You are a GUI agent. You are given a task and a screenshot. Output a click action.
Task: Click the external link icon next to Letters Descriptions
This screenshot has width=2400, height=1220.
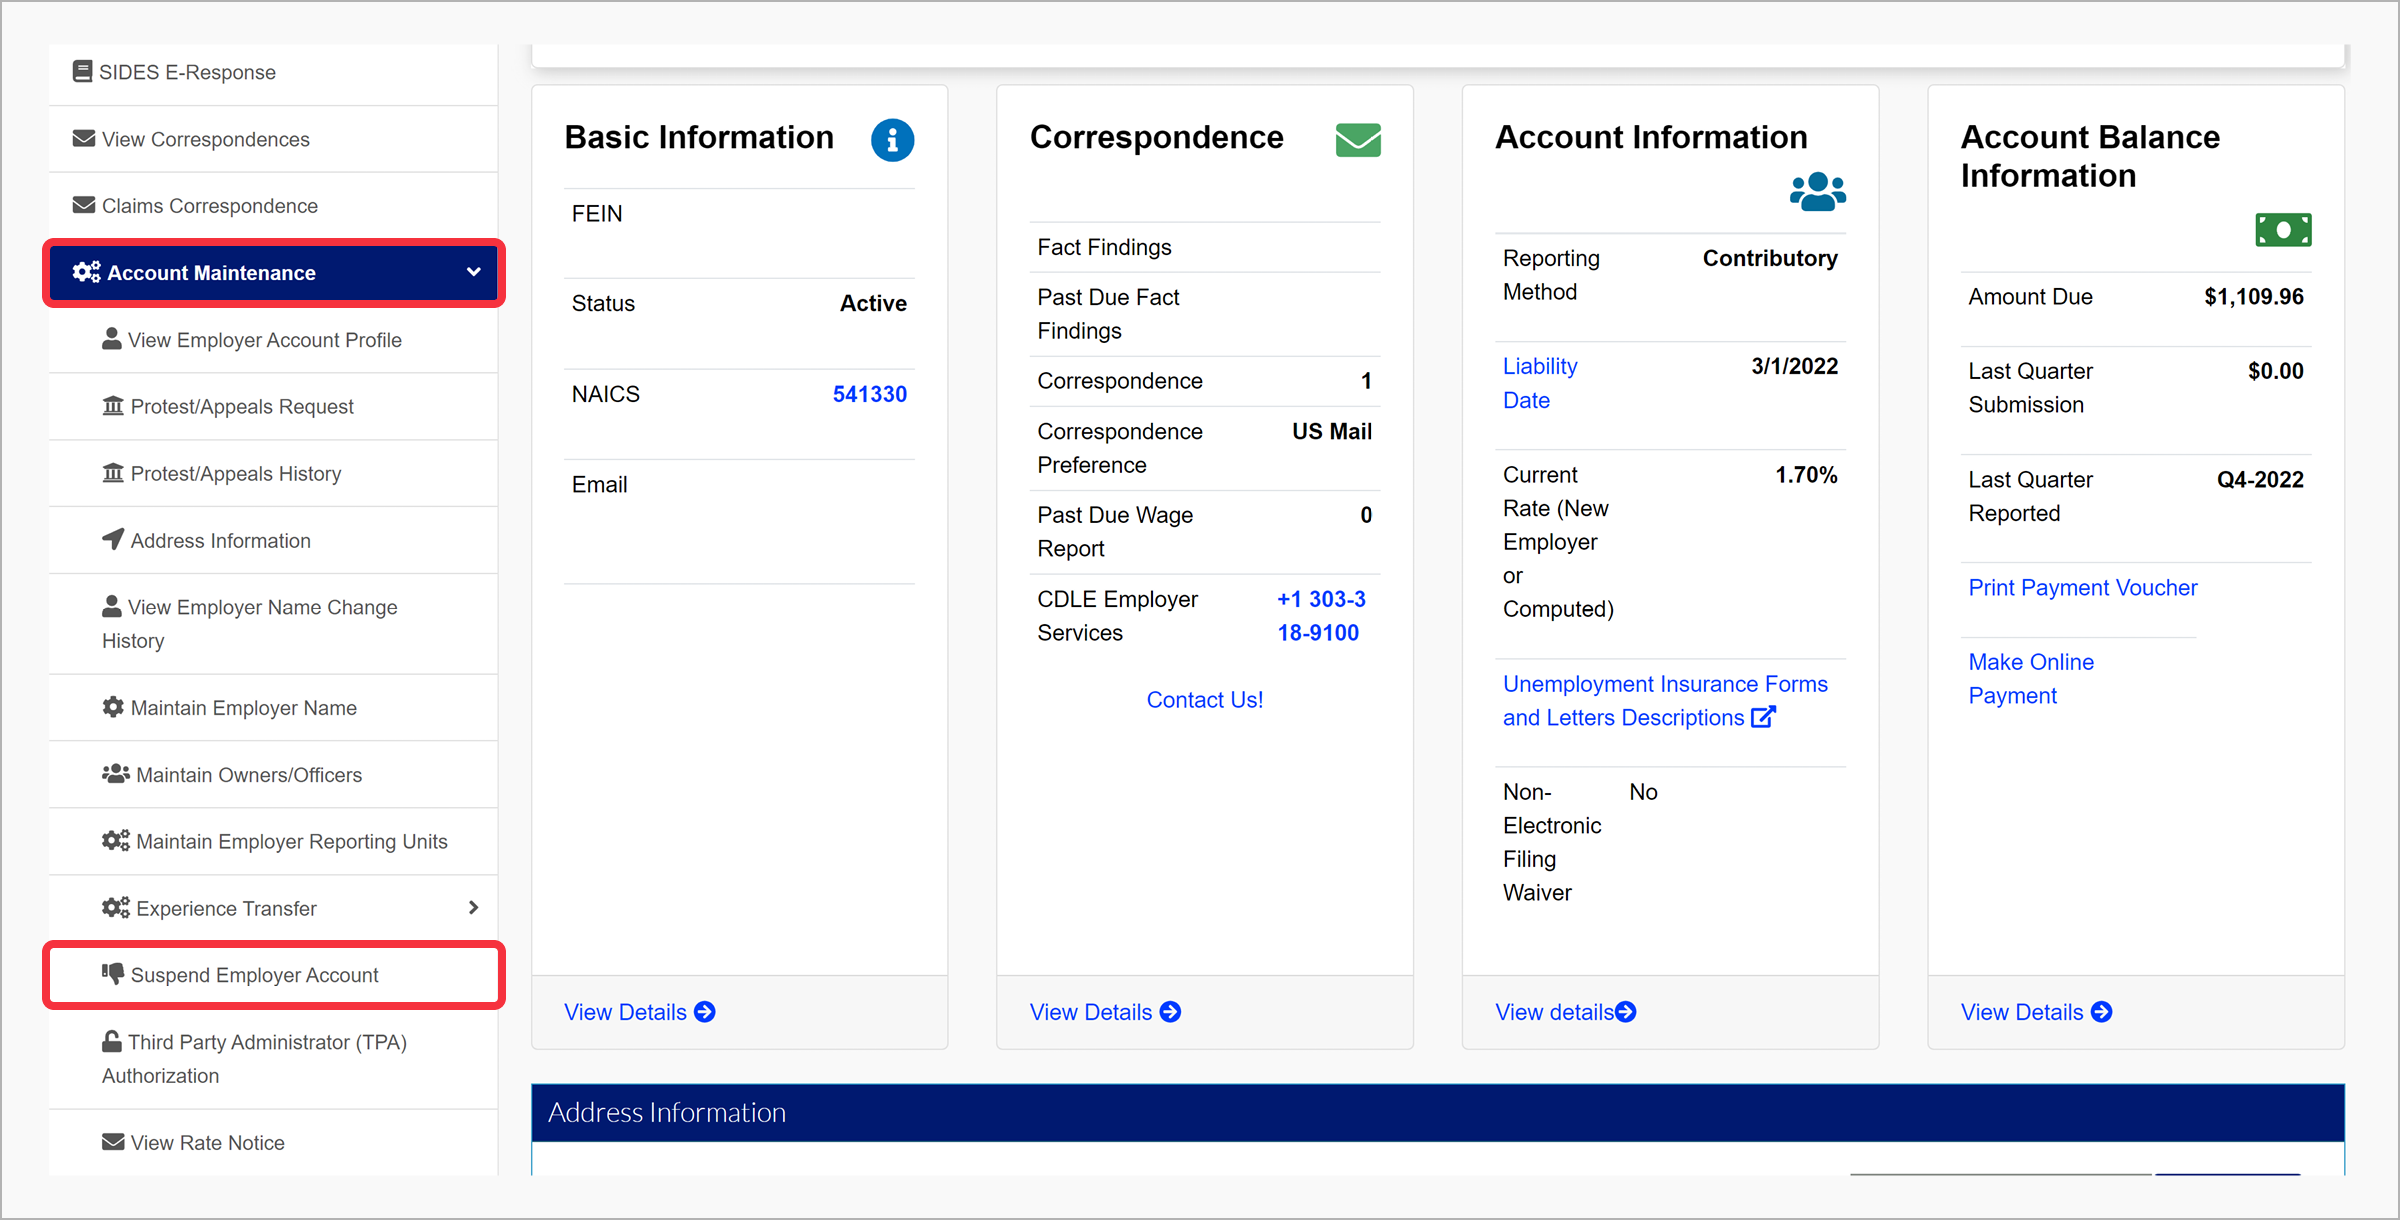click(1763, 717)
